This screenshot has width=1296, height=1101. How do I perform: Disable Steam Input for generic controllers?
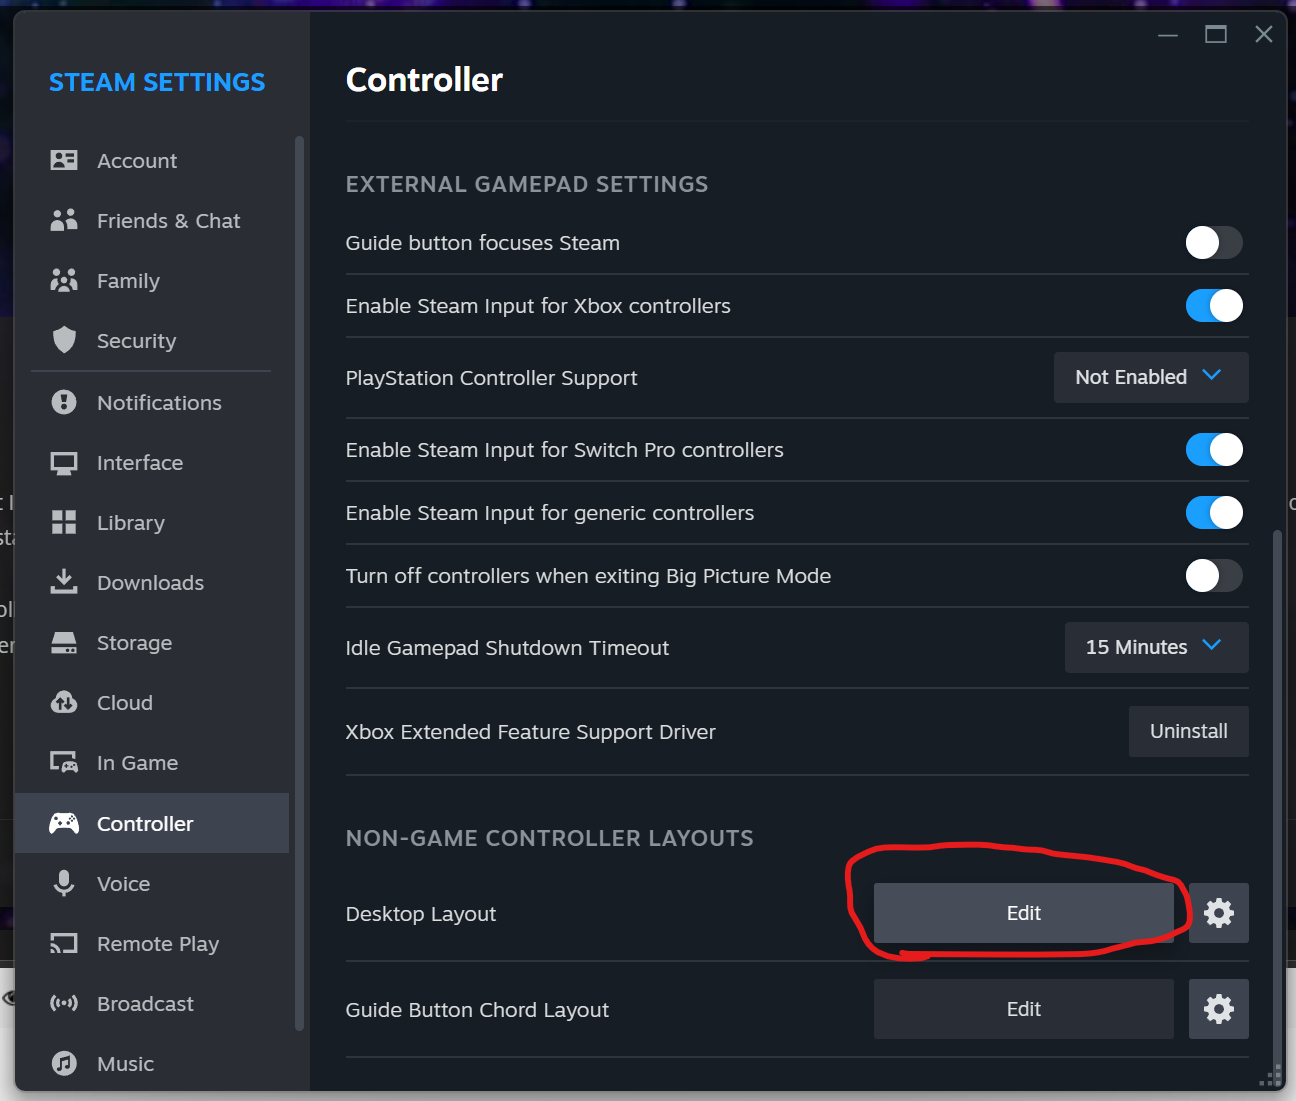[1214, 512]
